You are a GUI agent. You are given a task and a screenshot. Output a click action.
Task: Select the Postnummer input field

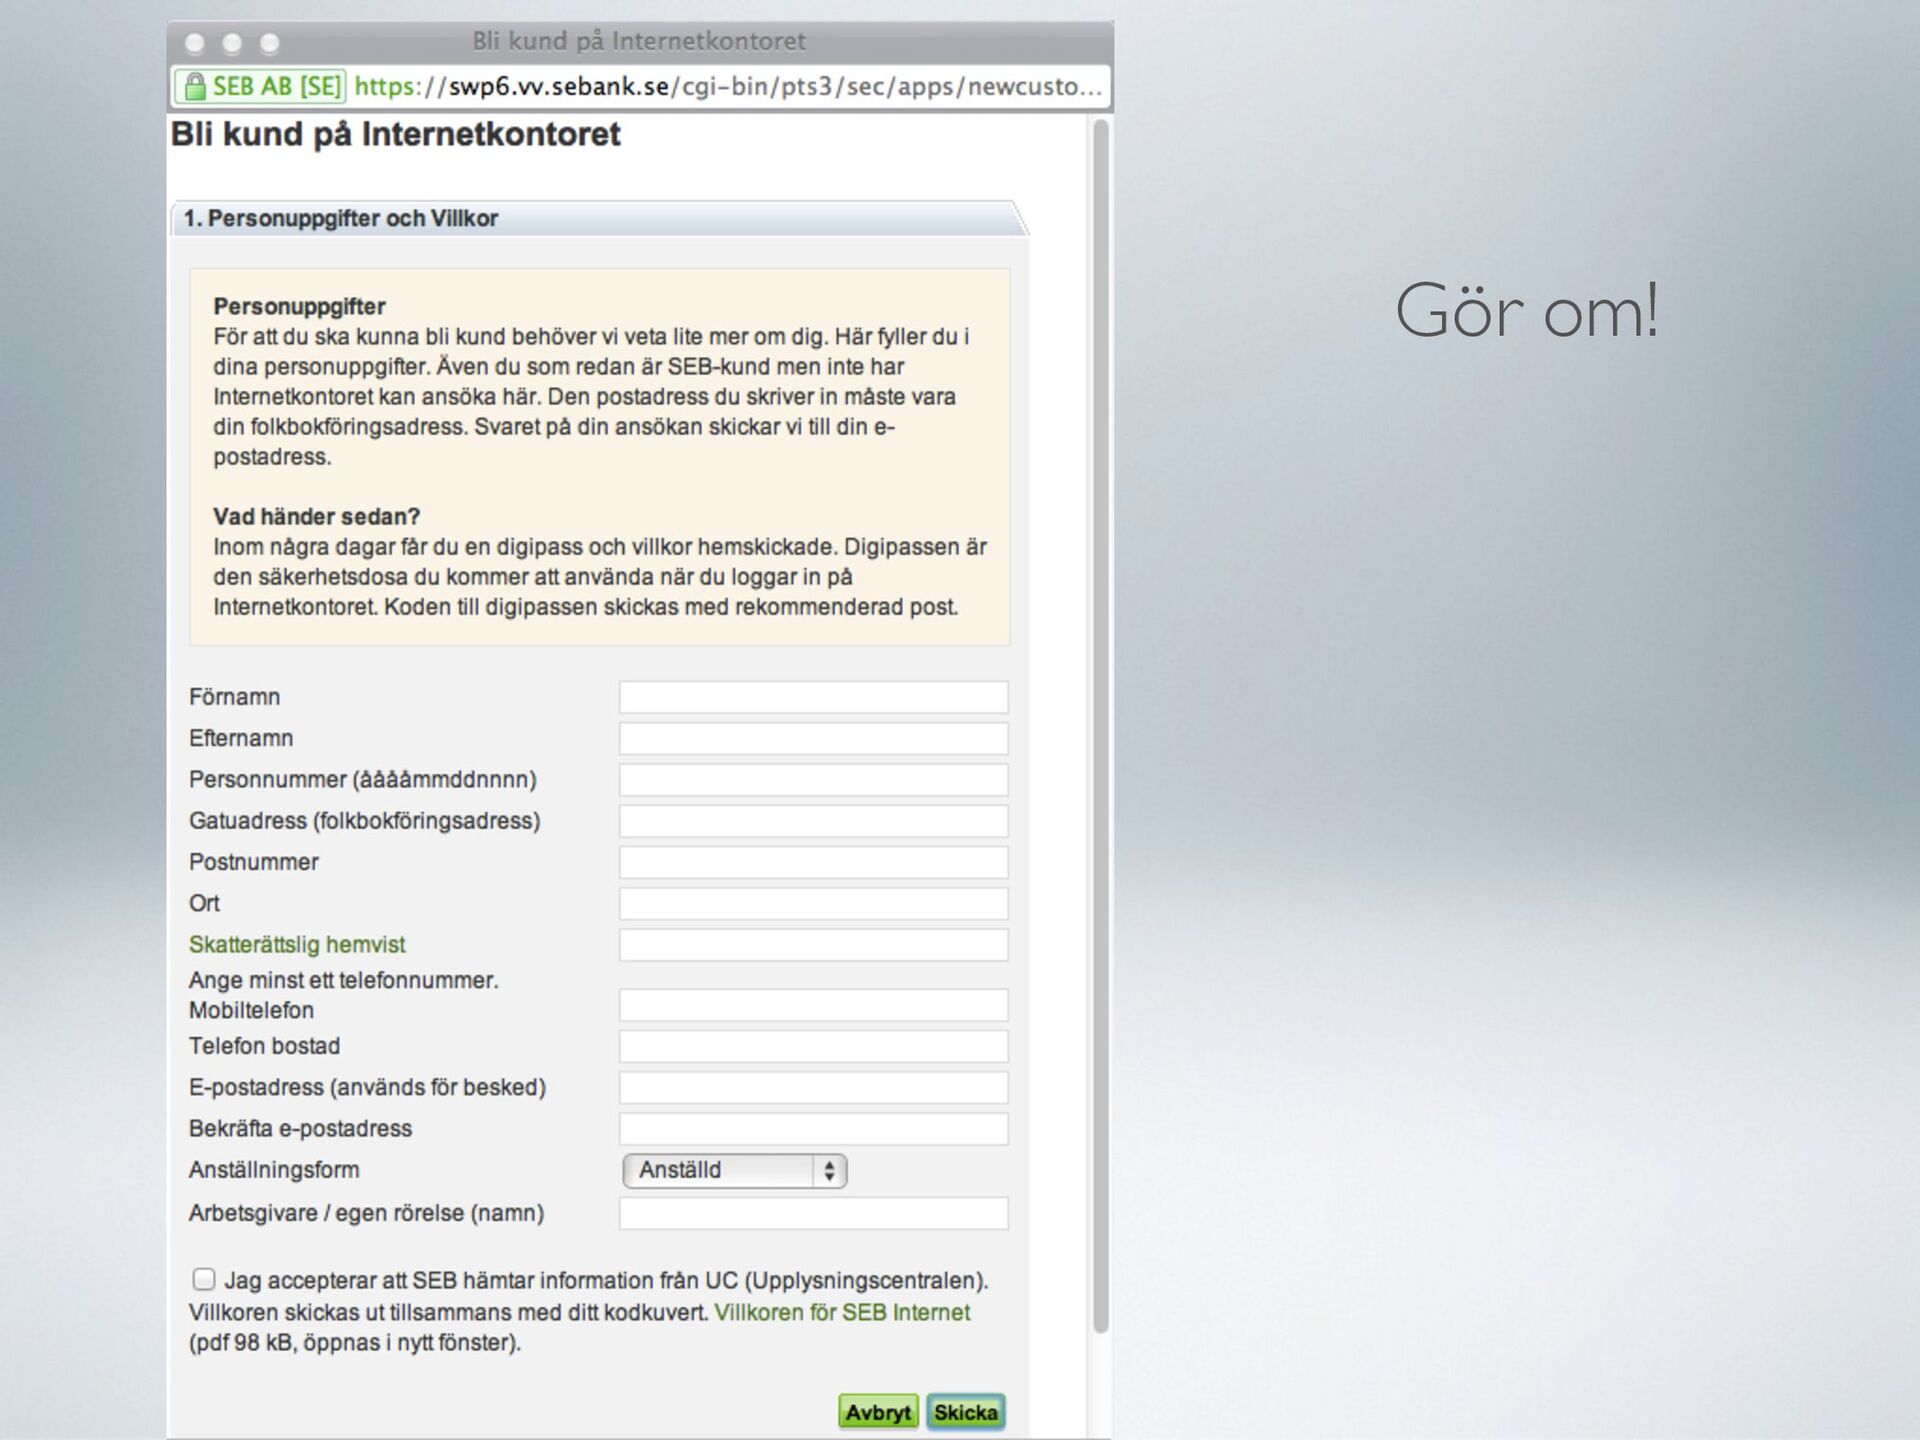tap(813, 862)
